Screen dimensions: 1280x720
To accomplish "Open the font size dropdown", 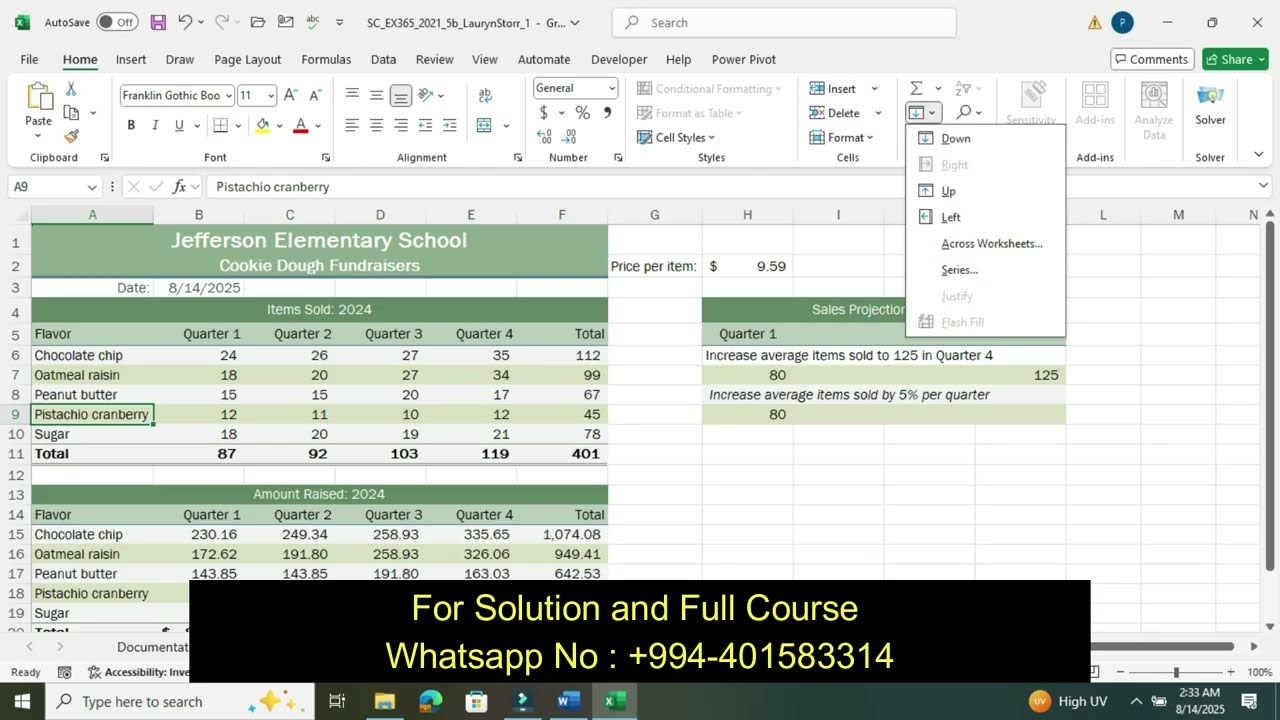I will pos(272,96).
